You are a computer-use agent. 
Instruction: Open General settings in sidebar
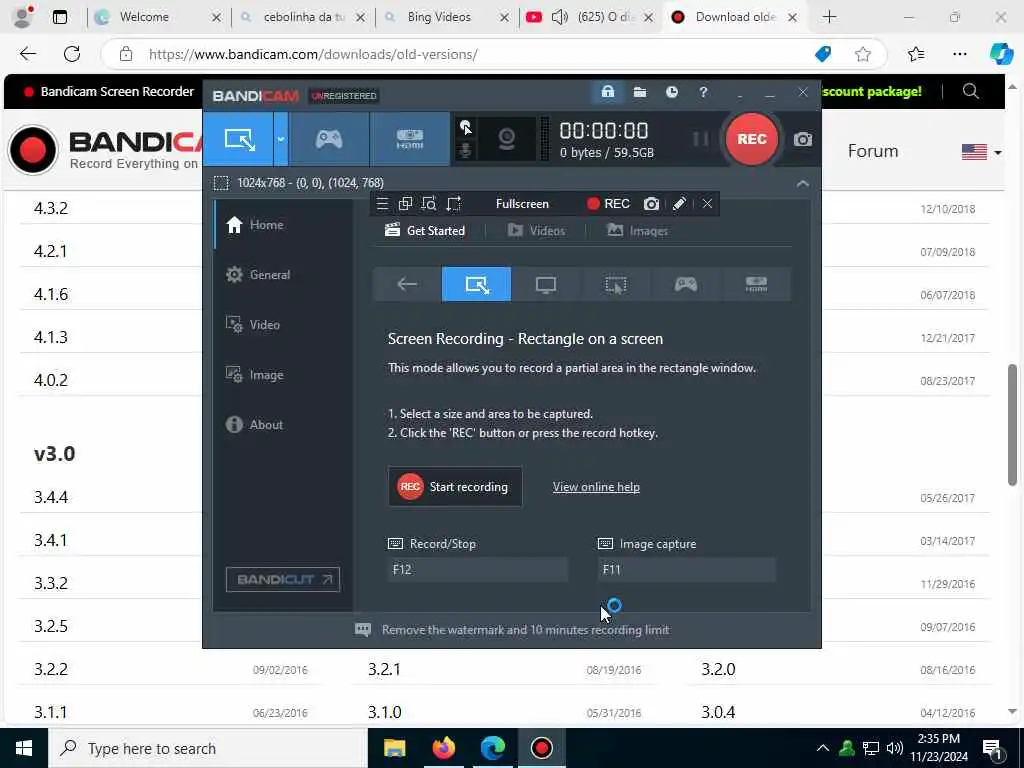(x=283, y=275)
